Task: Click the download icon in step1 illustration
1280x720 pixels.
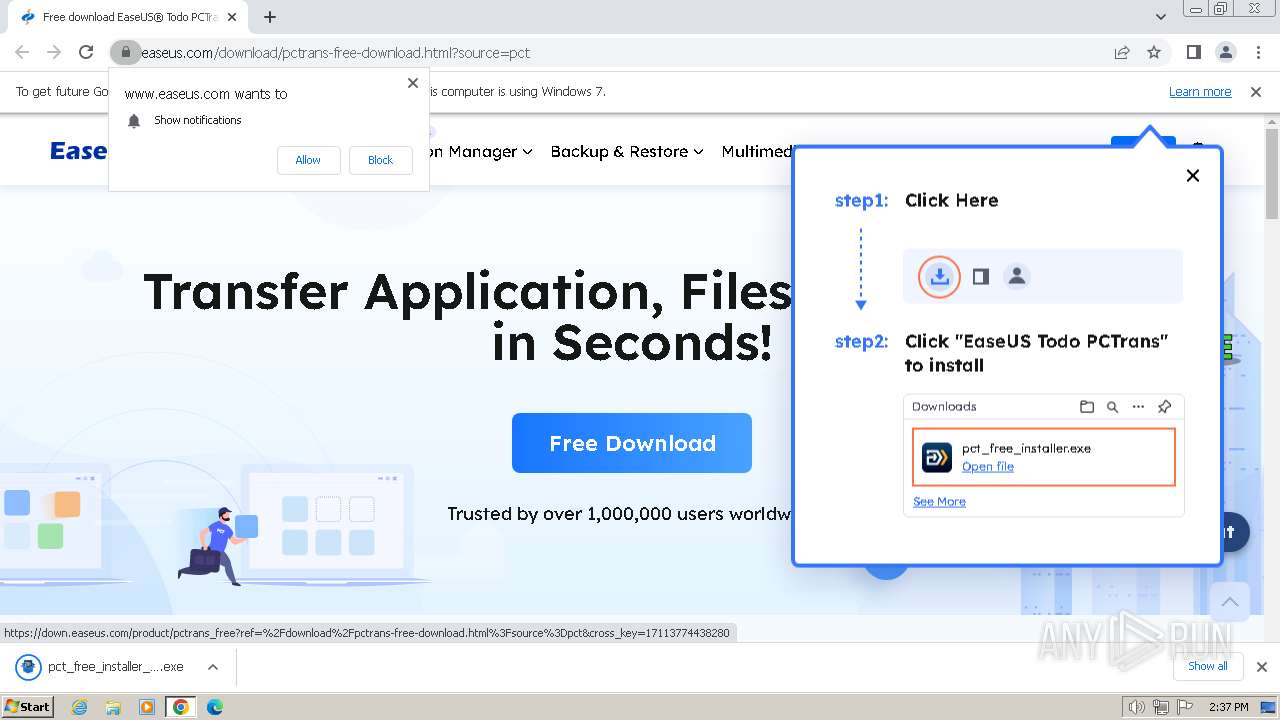Action: coord(939,277)
